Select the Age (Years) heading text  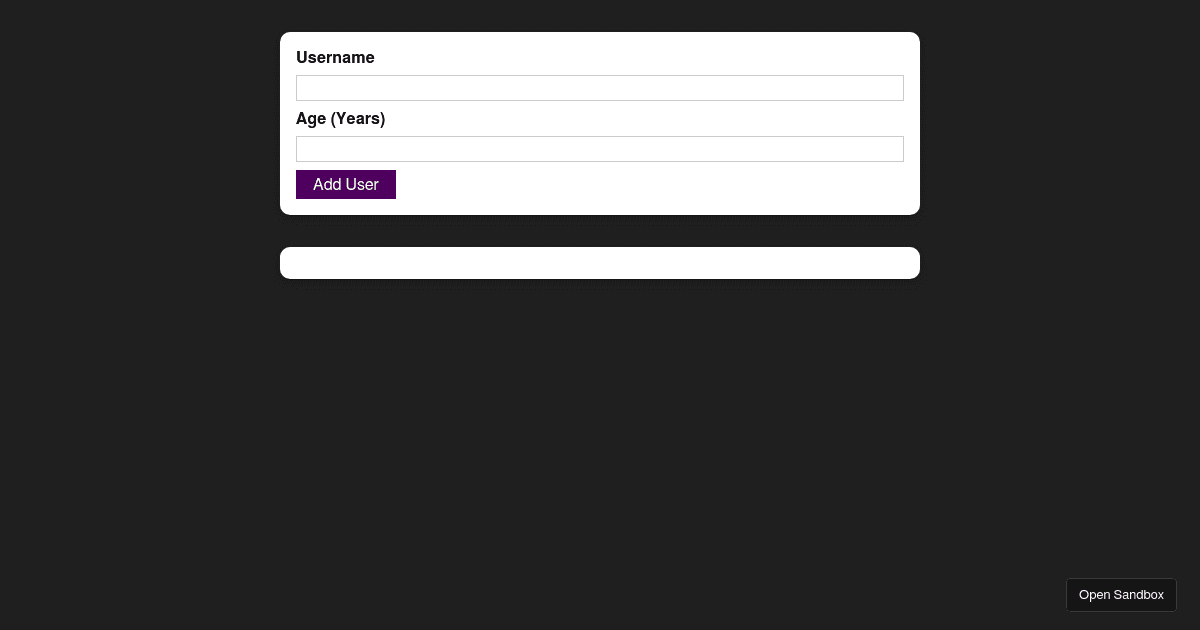pos(340,118)
